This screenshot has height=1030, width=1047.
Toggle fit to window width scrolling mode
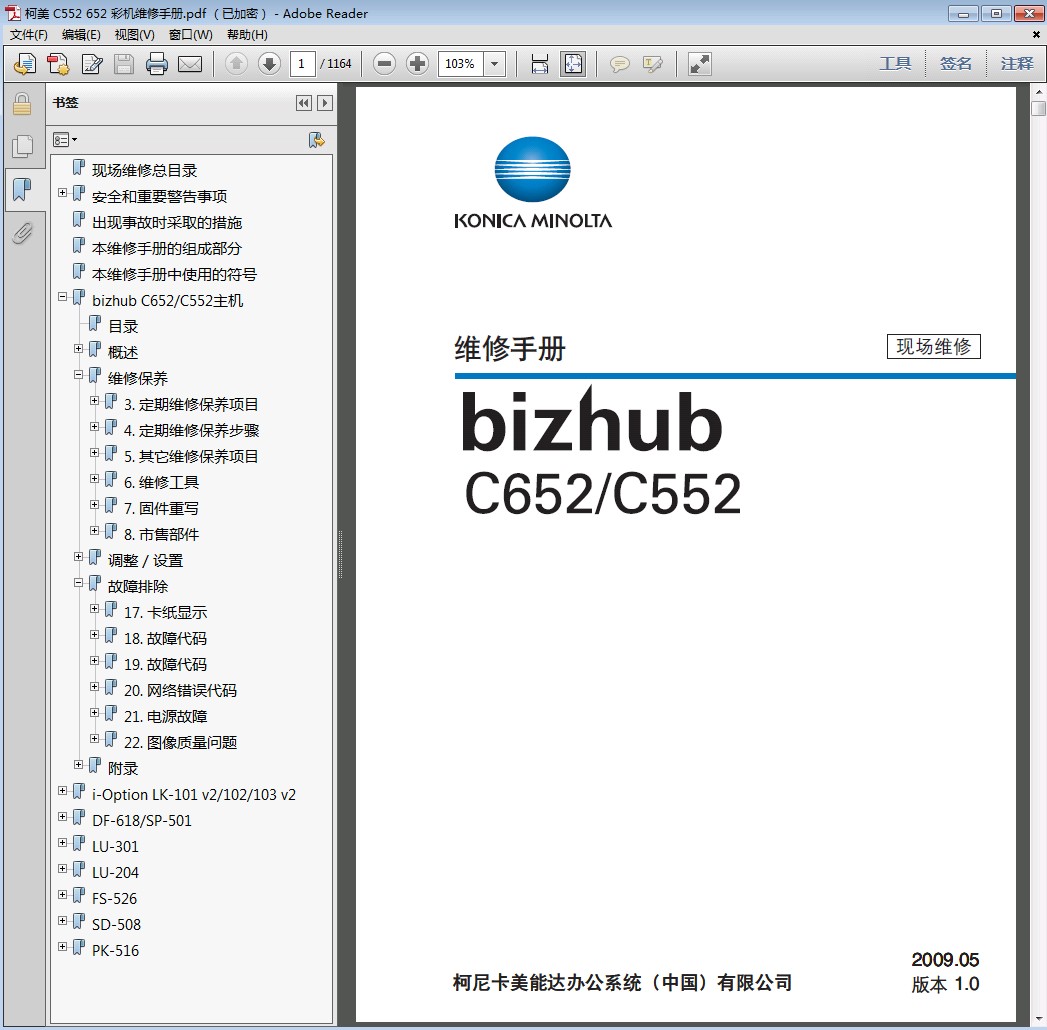pos(540,65)
